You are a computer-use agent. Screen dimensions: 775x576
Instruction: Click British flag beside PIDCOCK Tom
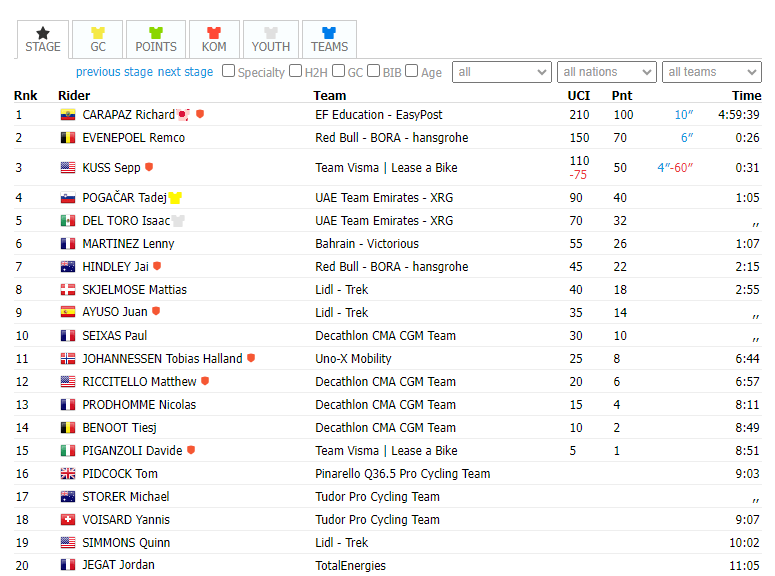click(x=68, y=474)
